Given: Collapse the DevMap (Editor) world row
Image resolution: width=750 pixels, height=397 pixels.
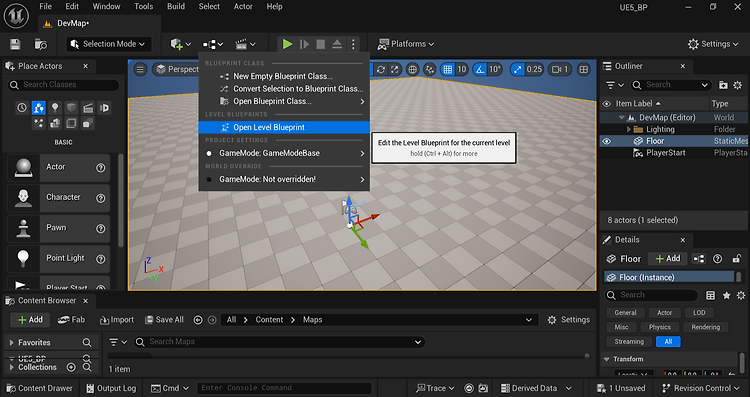Looking at the screenshot, I should [621, 118].
